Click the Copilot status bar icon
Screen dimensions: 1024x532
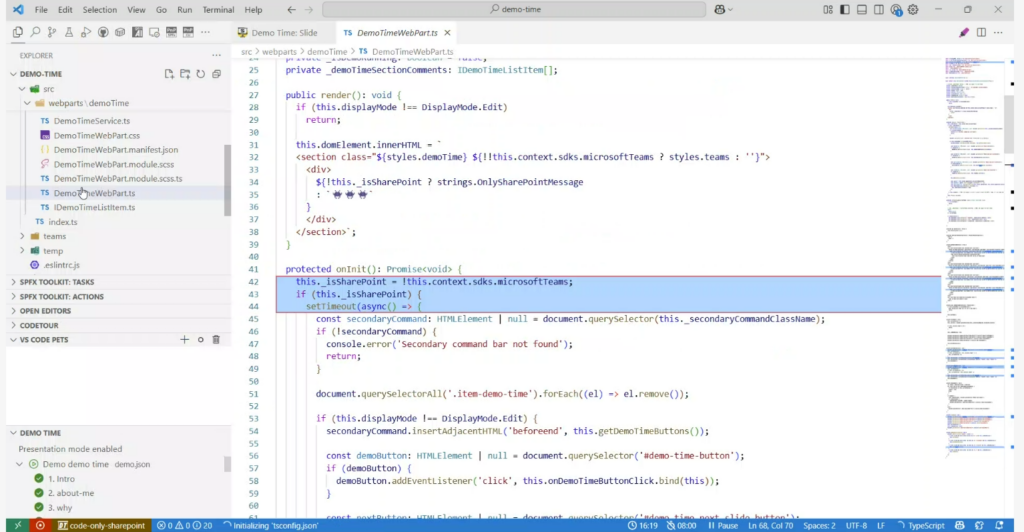pos(959,525)
